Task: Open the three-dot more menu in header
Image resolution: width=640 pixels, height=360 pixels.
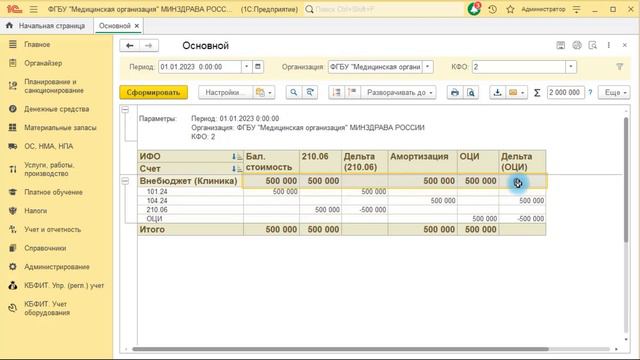Action: tap(609, 45)
